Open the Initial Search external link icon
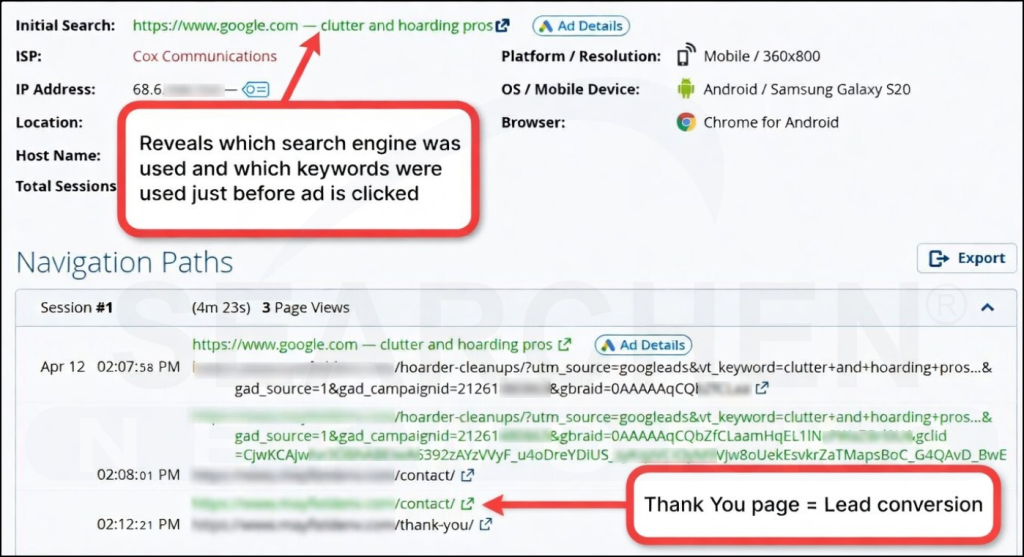Image resolution: width=1024 pixels, height=557 pixels. tap(502, 25)
